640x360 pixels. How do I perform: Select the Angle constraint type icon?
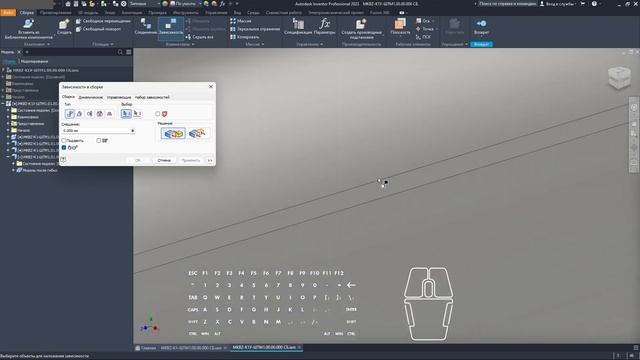(80, 114)
